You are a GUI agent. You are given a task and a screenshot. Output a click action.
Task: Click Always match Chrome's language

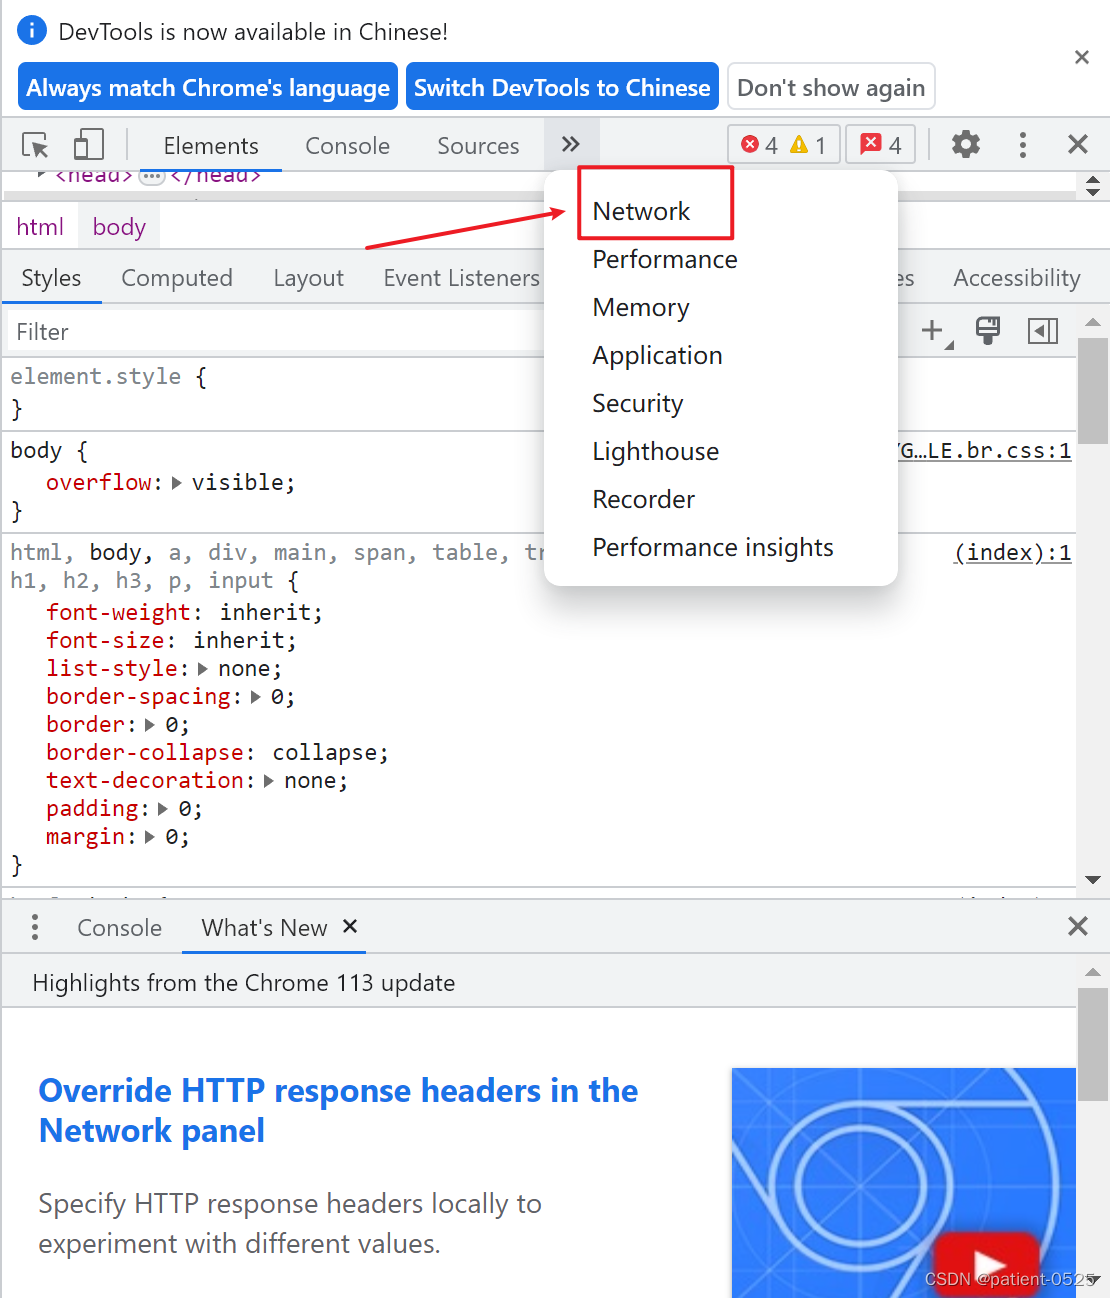208,88
